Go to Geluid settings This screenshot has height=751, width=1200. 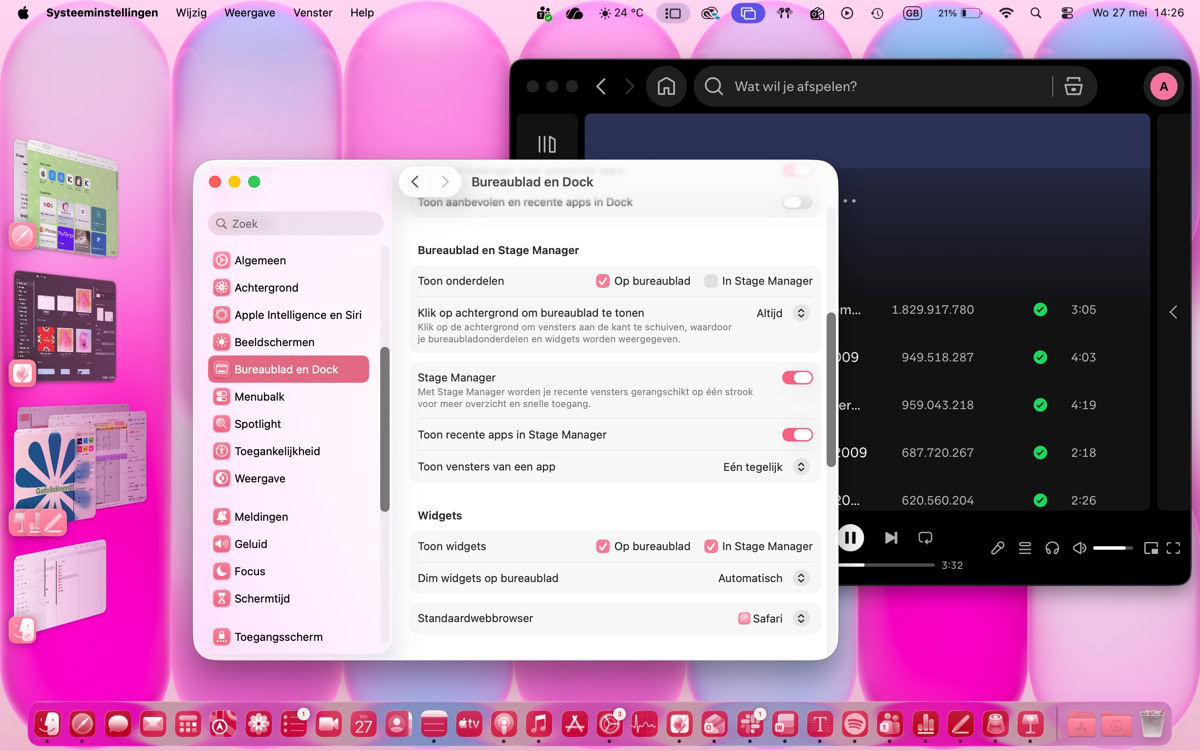[x=288, y=544]
